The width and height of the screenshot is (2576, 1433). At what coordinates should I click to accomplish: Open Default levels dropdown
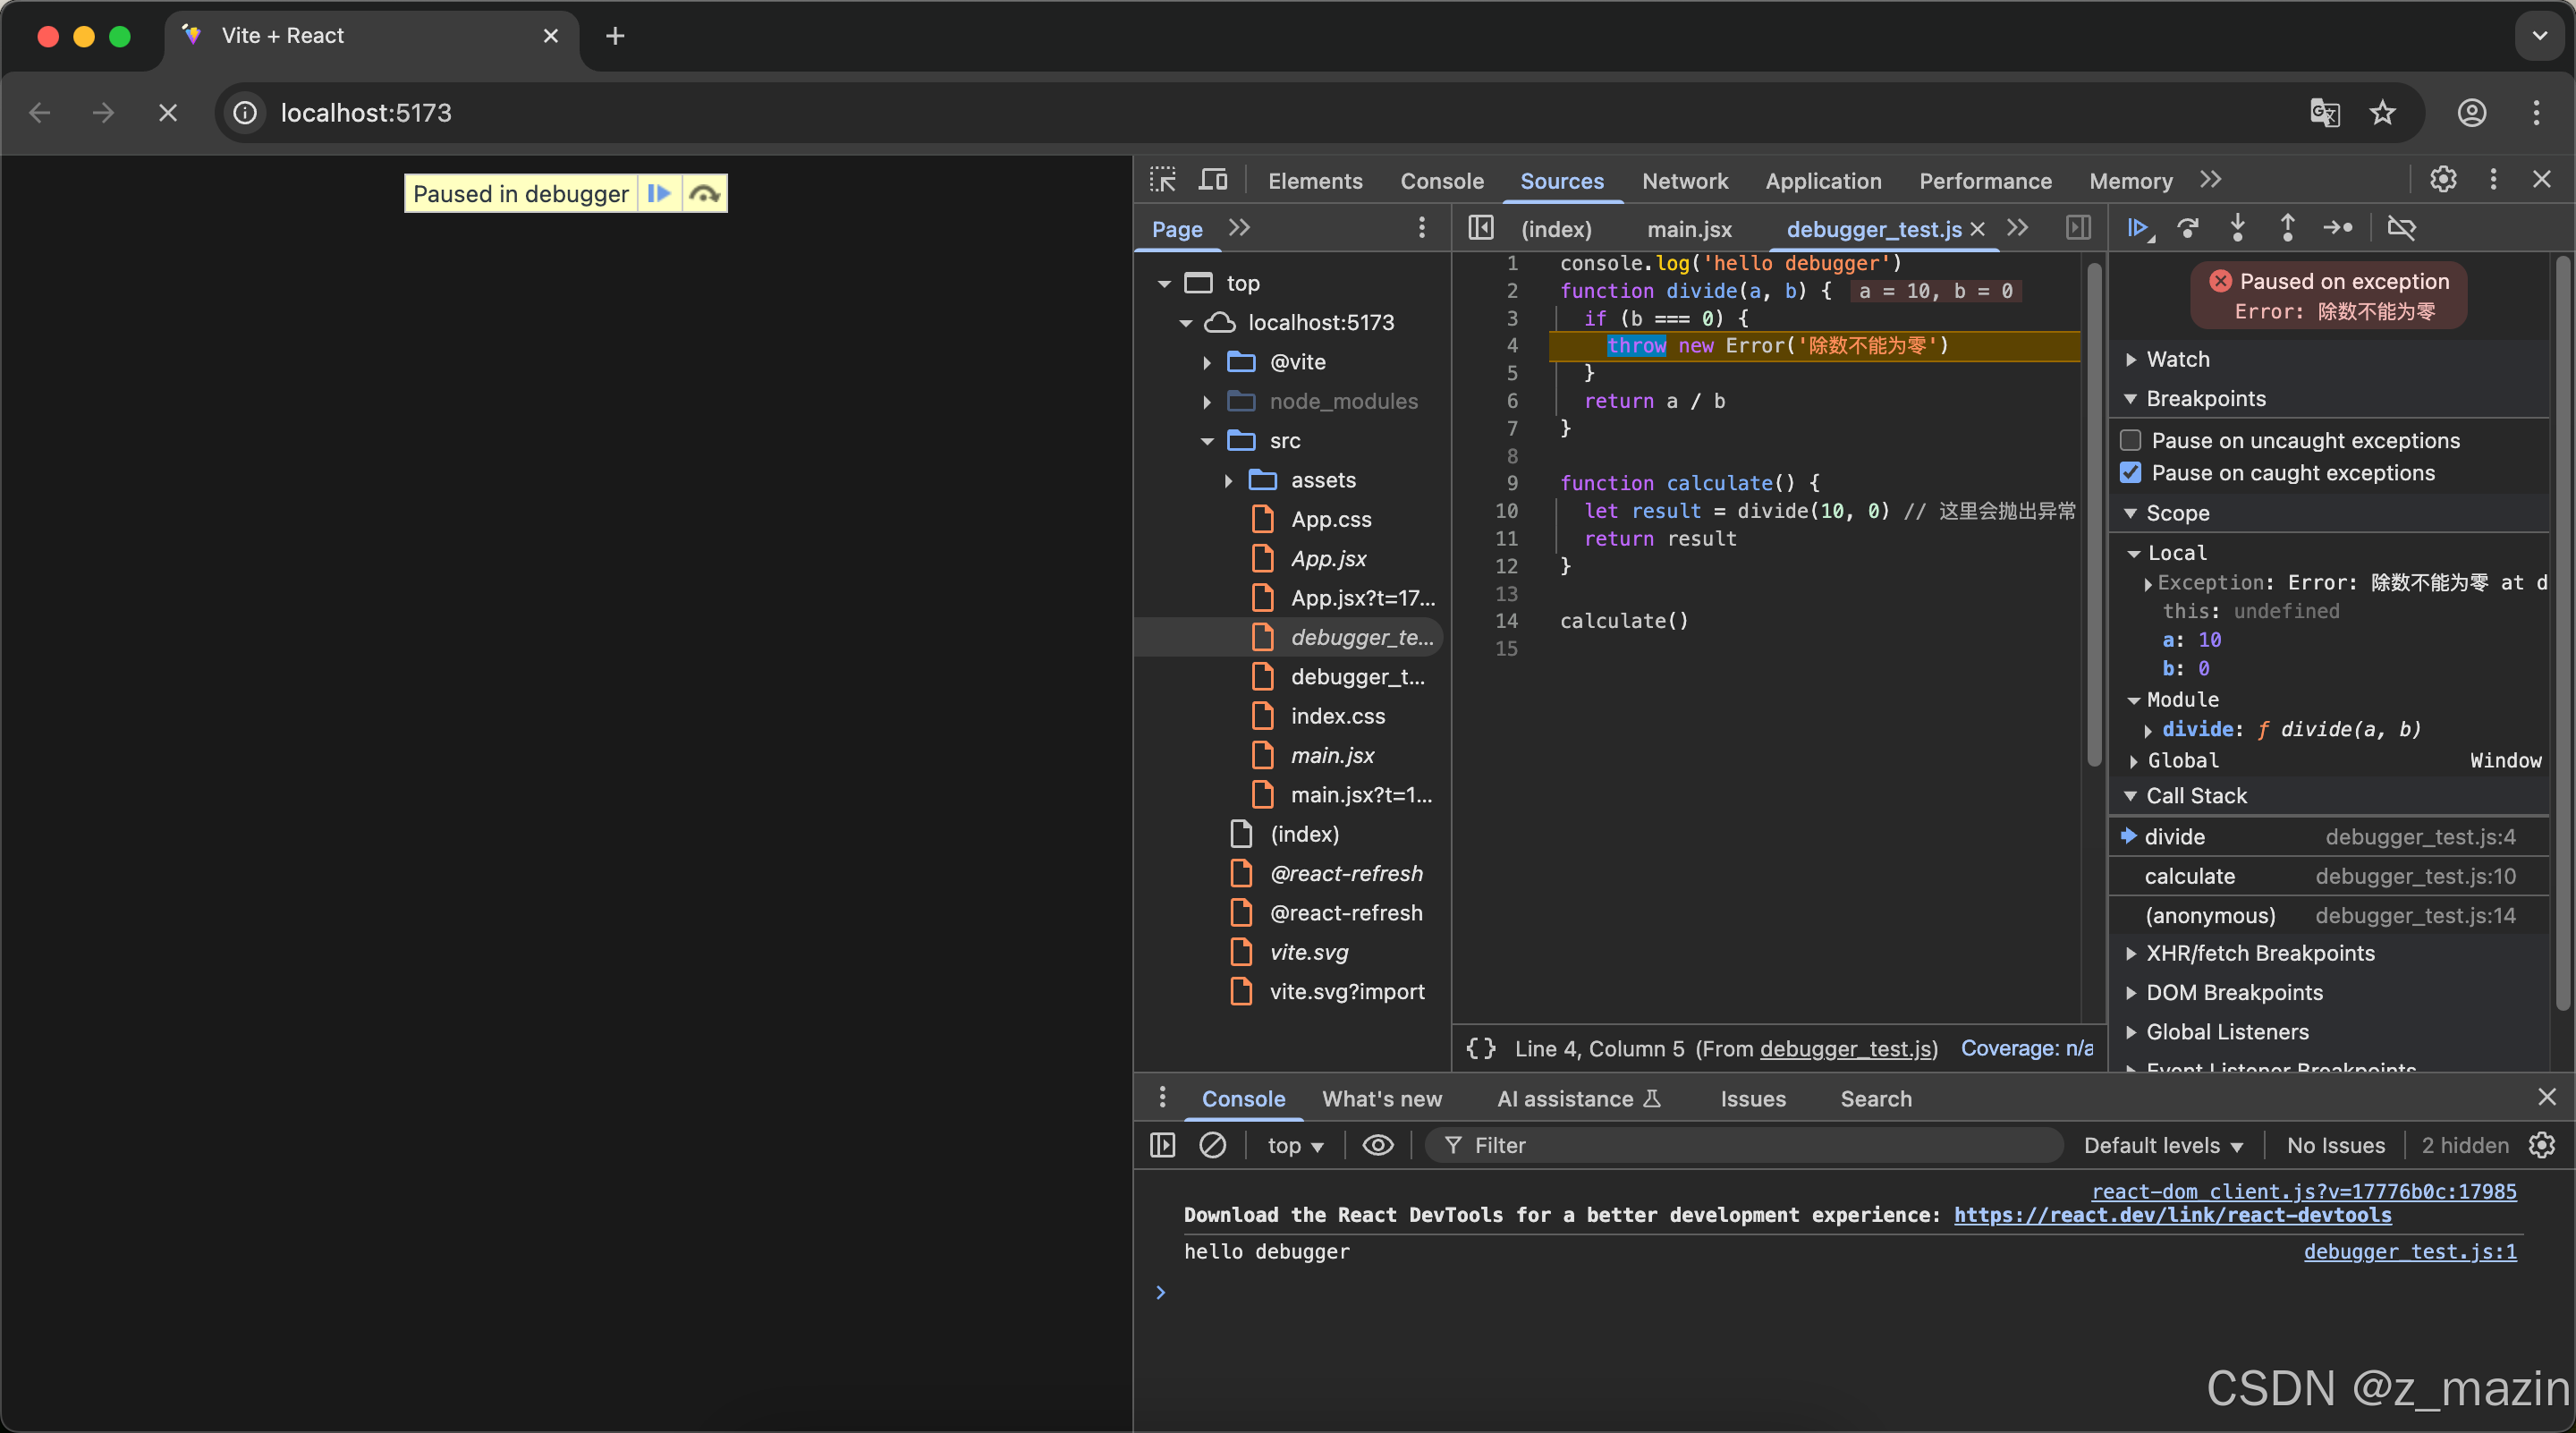pyautogui.click(x=2163, y=1145)
